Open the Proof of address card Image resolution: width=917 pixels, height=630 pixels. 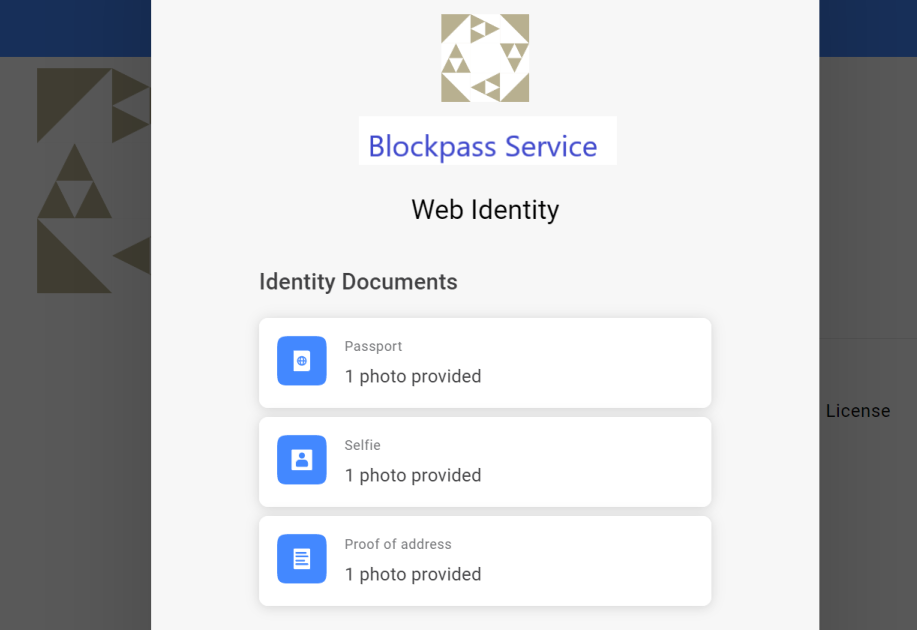click(x=485, y=560)
